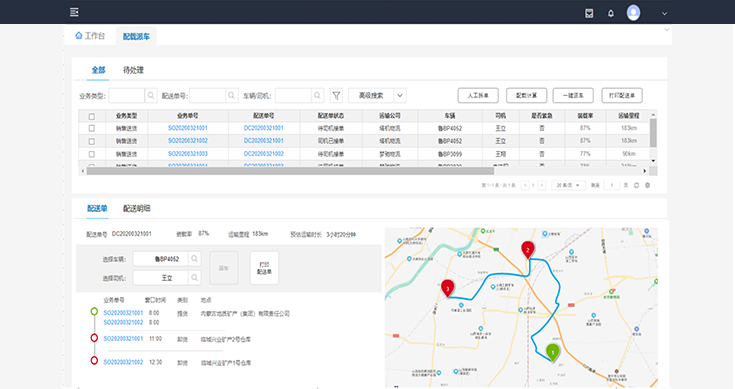735x389 pixels.
Task: Click the 王立 driver cell for SO20200321001
Action: 501,128
